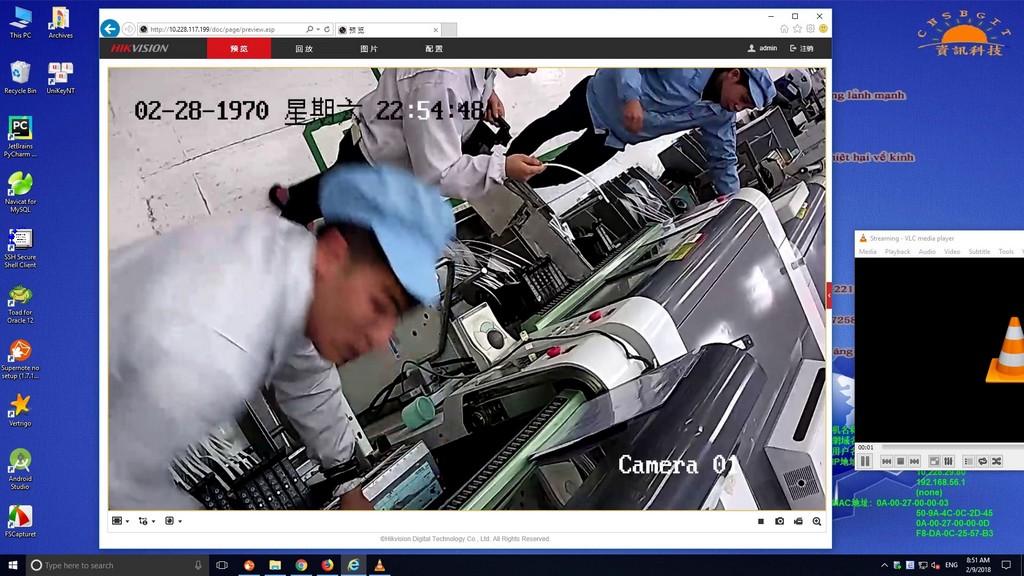This screenshot has height=576, width=1024.
Task: Expand the window division layout dropdown
Action: click(x=120, y=521)
